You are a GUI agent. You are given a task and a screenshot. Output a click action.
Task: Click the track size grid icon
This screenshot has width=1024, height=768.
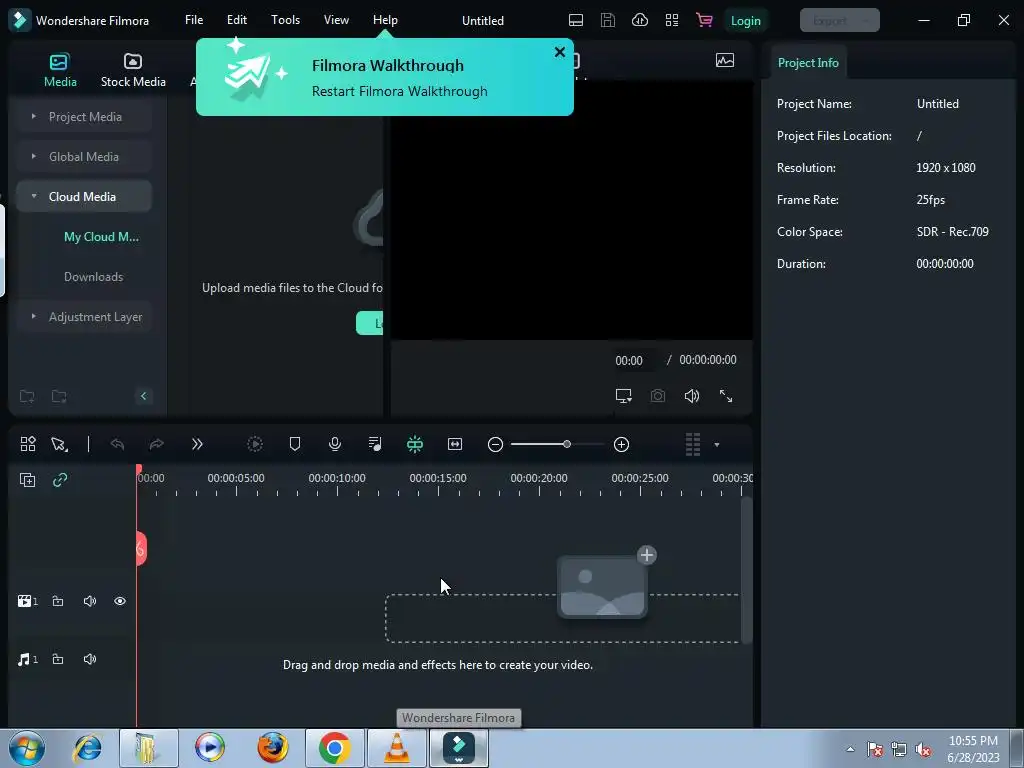pyautogui.click(x=693, y=444)
